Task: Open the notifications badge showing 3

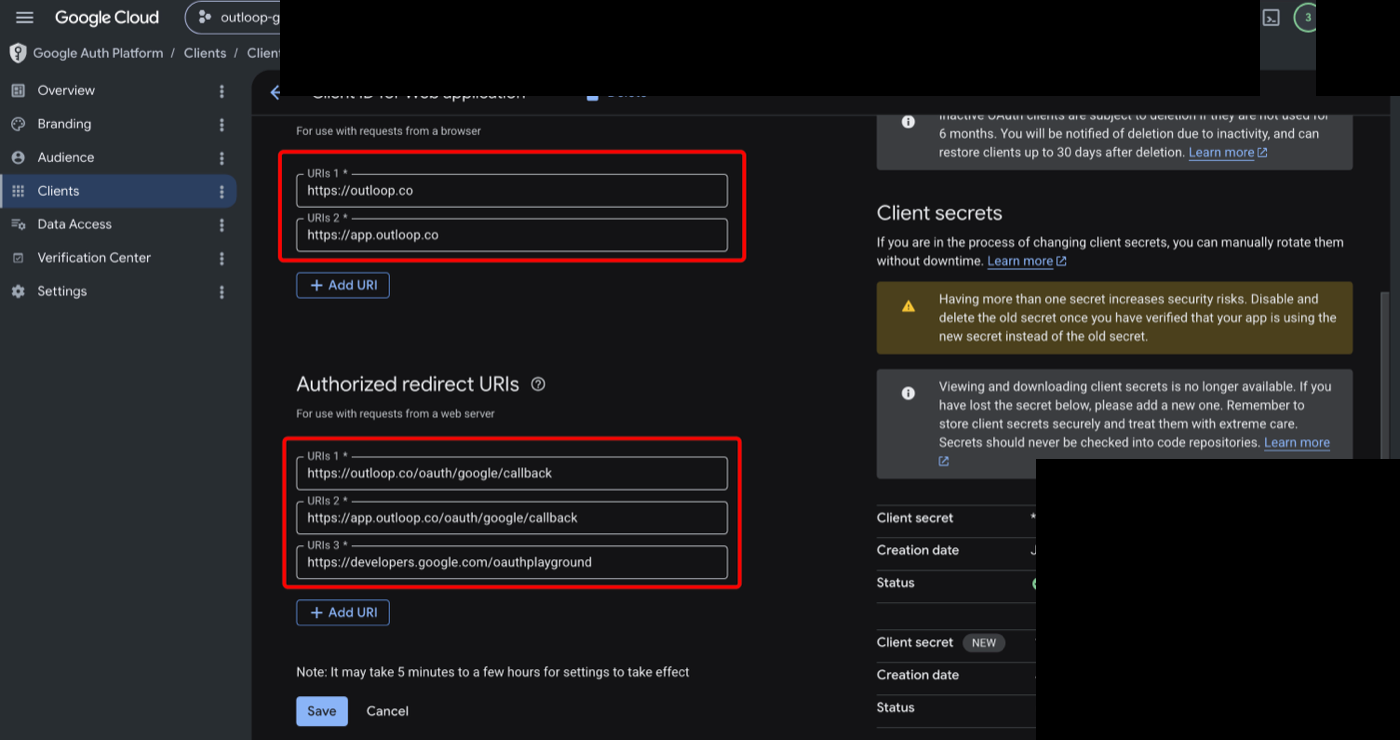Action: click(x=1305, y=18)
